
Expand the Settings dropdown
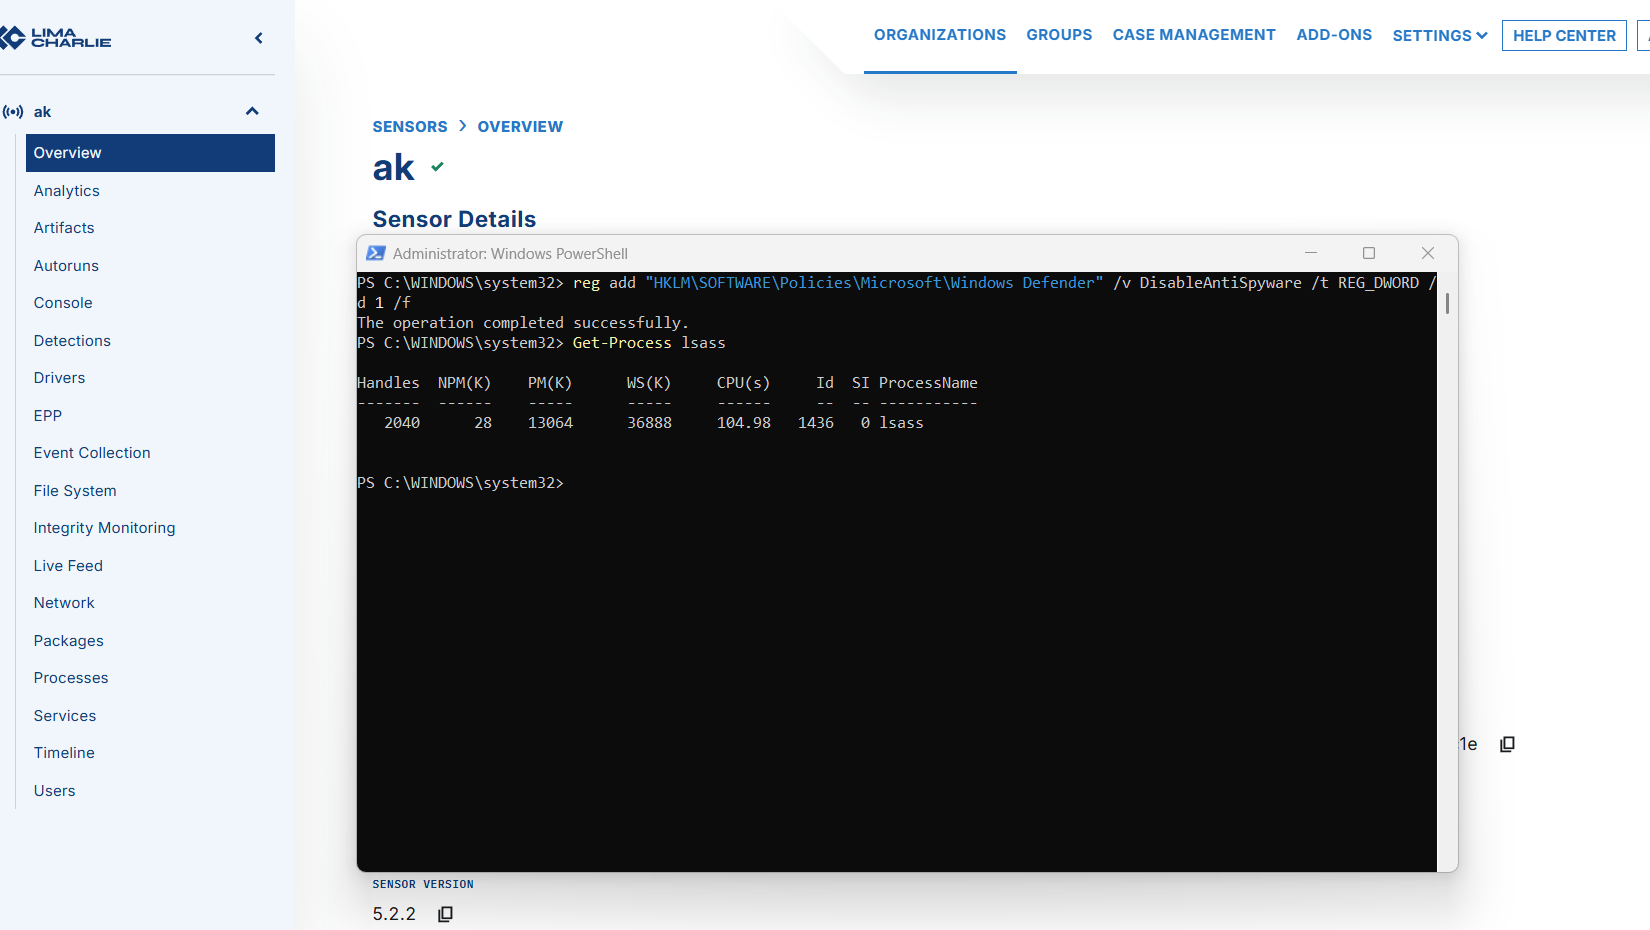click(1440, 36)
